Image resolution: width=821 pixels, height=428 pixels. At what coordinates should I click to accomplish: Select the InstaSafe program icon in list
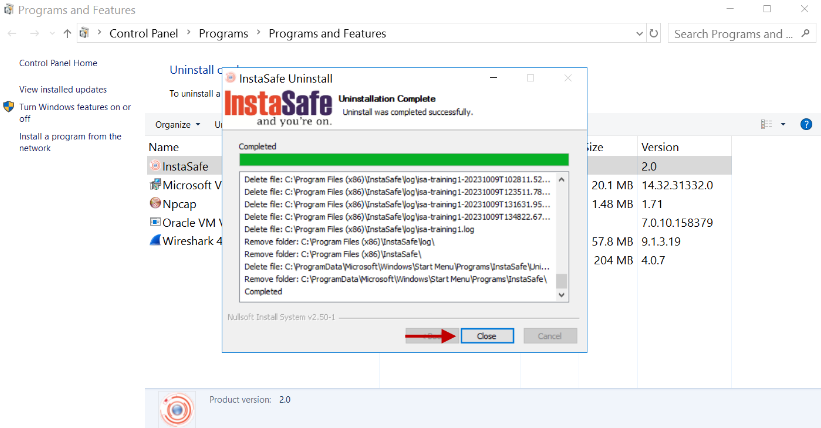tap(155, 166)
